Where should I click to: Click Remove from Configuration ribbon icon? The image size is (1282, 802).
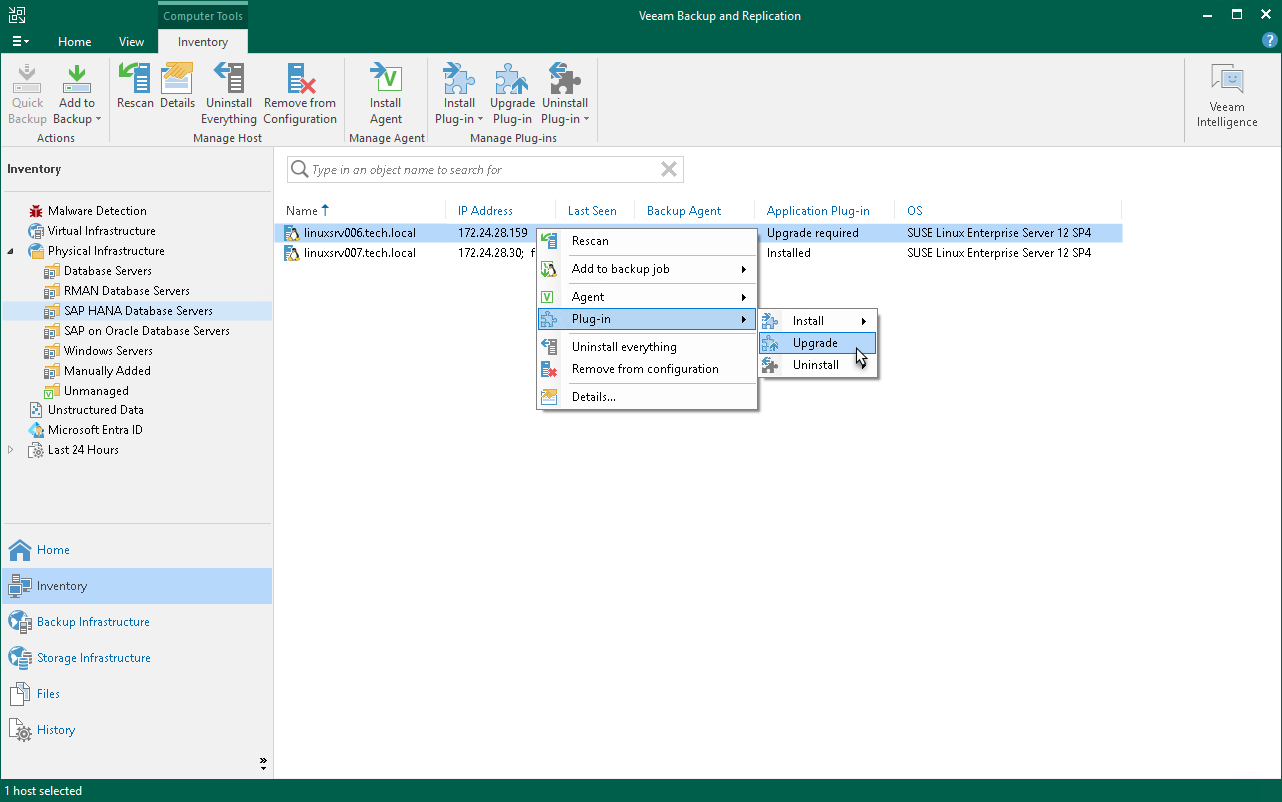(x=300, y=95)
